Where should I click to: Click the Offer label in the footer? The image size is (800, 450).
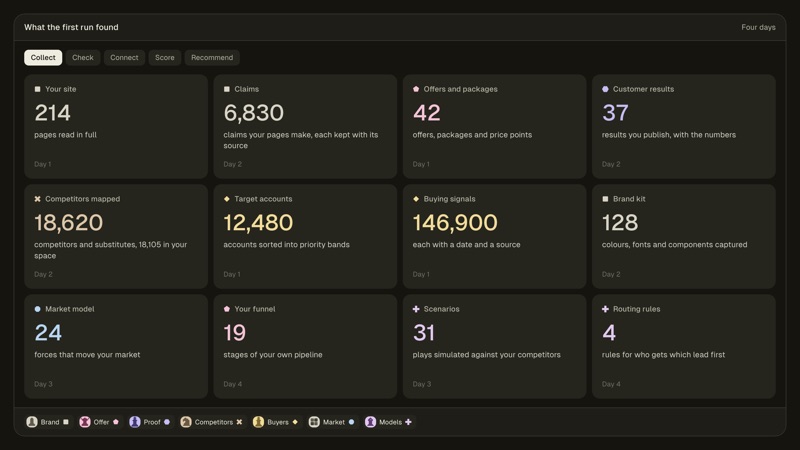click(x=101, y=422)
